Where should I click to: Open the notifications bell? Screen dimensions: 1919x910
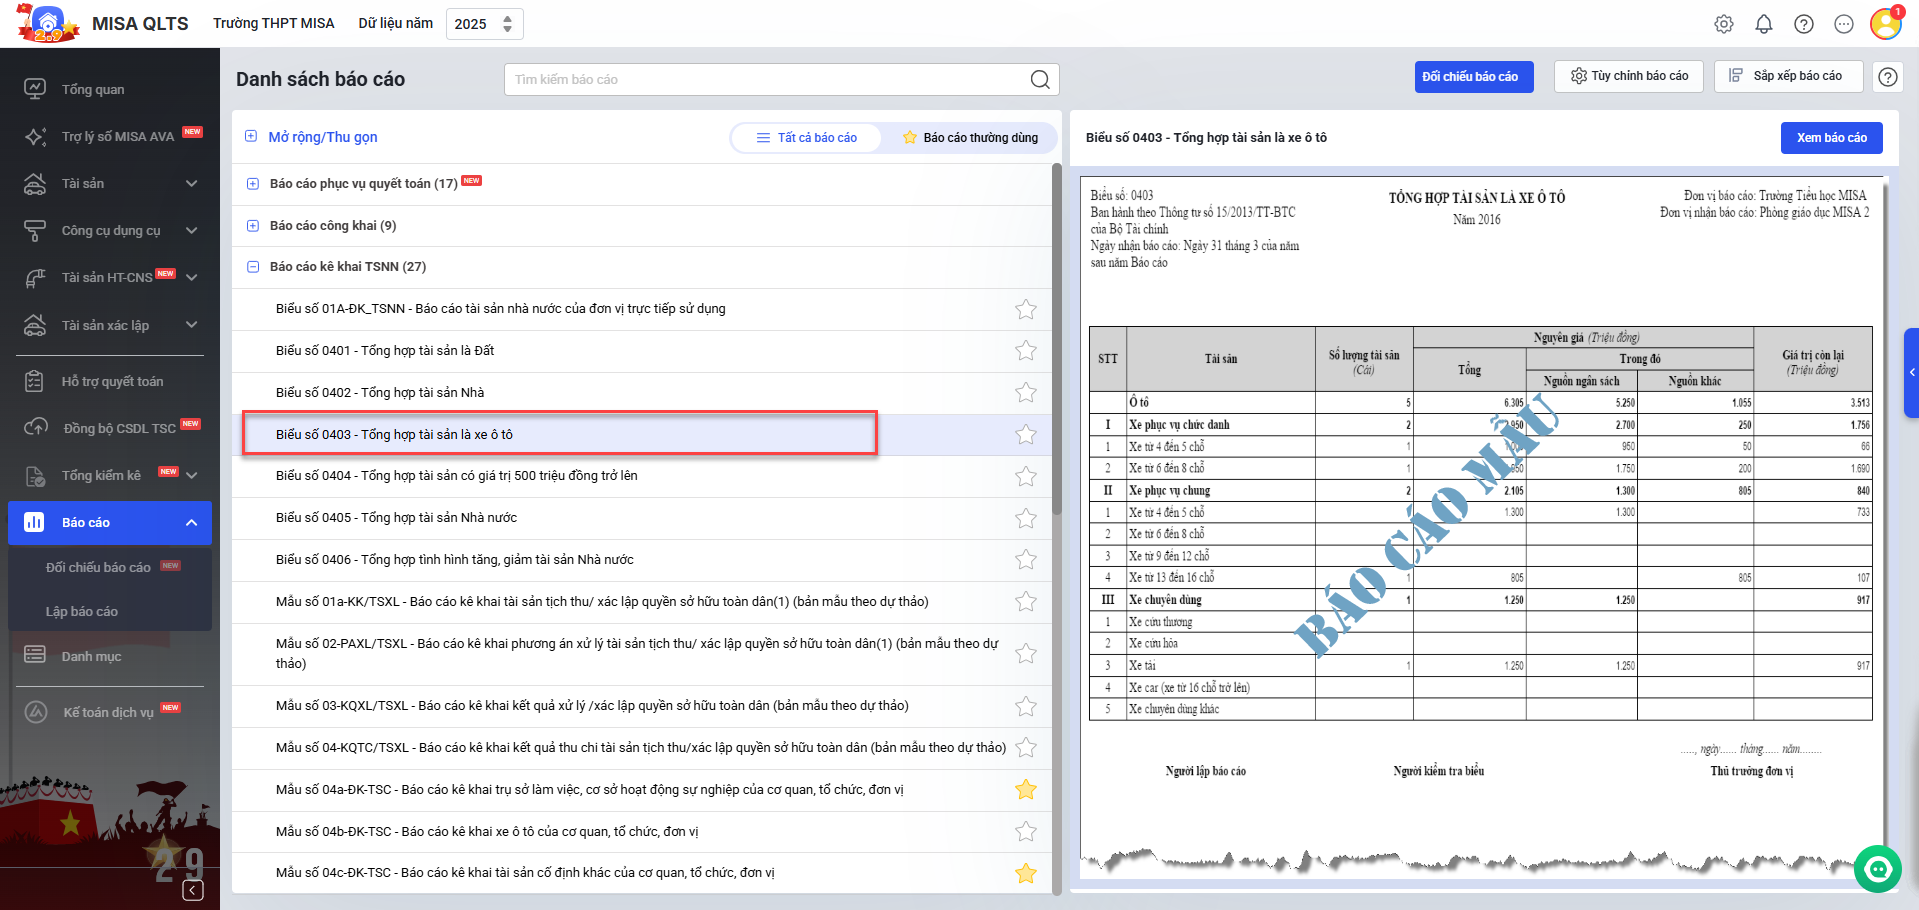(1763, 24)
